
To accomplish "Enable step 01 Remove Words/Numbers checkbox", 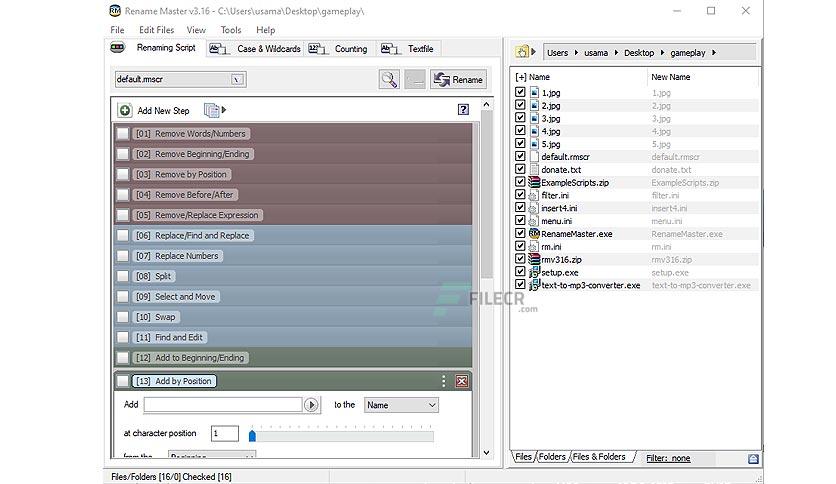I will pyautogui.click(x=123, y=134).
